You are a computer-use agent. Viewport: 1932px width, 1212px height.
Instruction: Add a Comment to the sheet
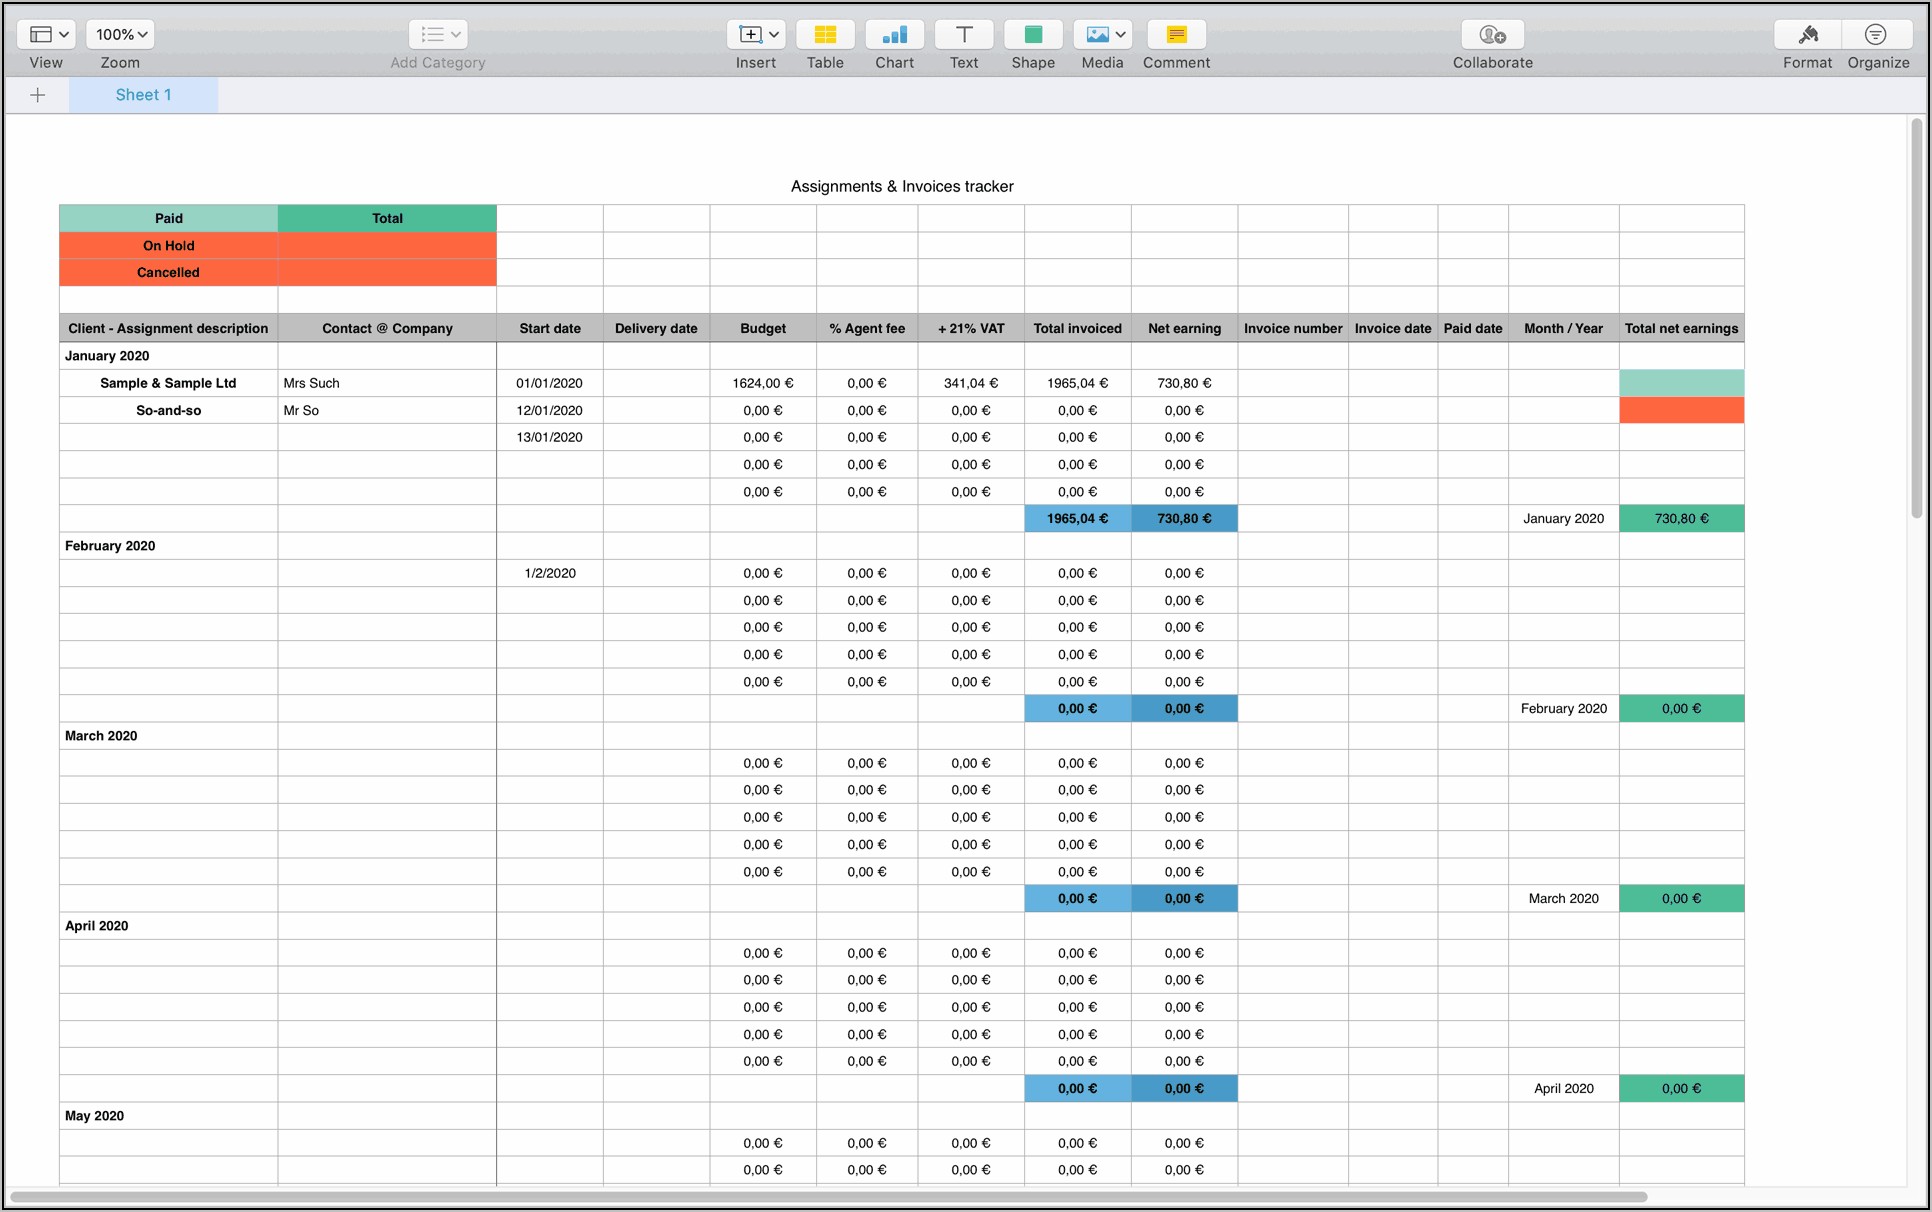coord(1176,35)
